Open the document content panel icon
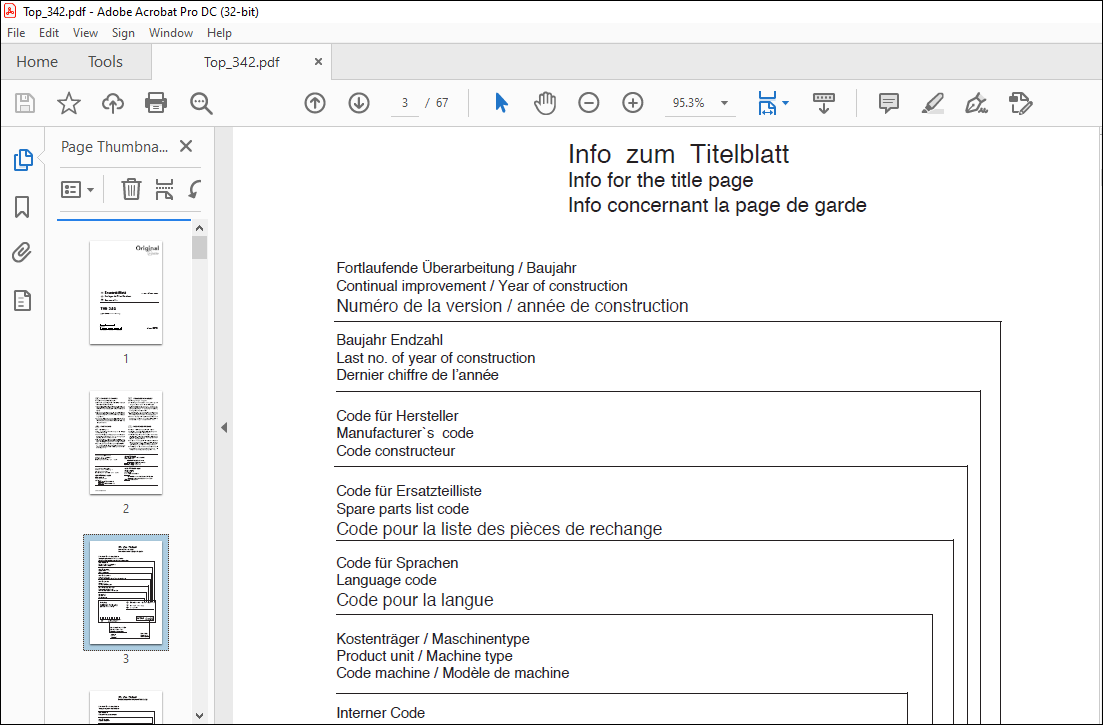1103x725 pixels. (23, 300)
